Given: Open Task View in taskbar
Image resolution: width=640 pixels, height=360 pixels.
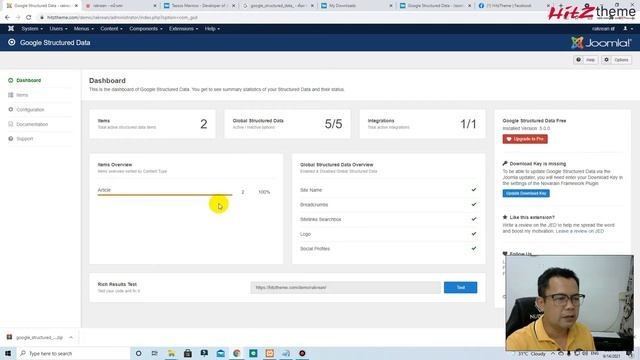Looking at the screenshot, I should click(155, 353).
